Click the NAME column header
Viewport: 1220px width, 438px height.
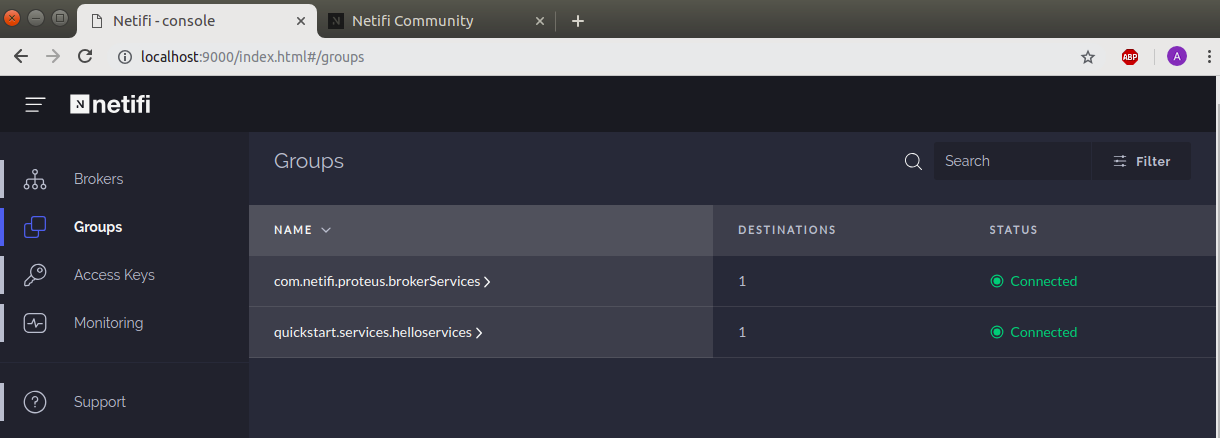[x=293, y=230]
